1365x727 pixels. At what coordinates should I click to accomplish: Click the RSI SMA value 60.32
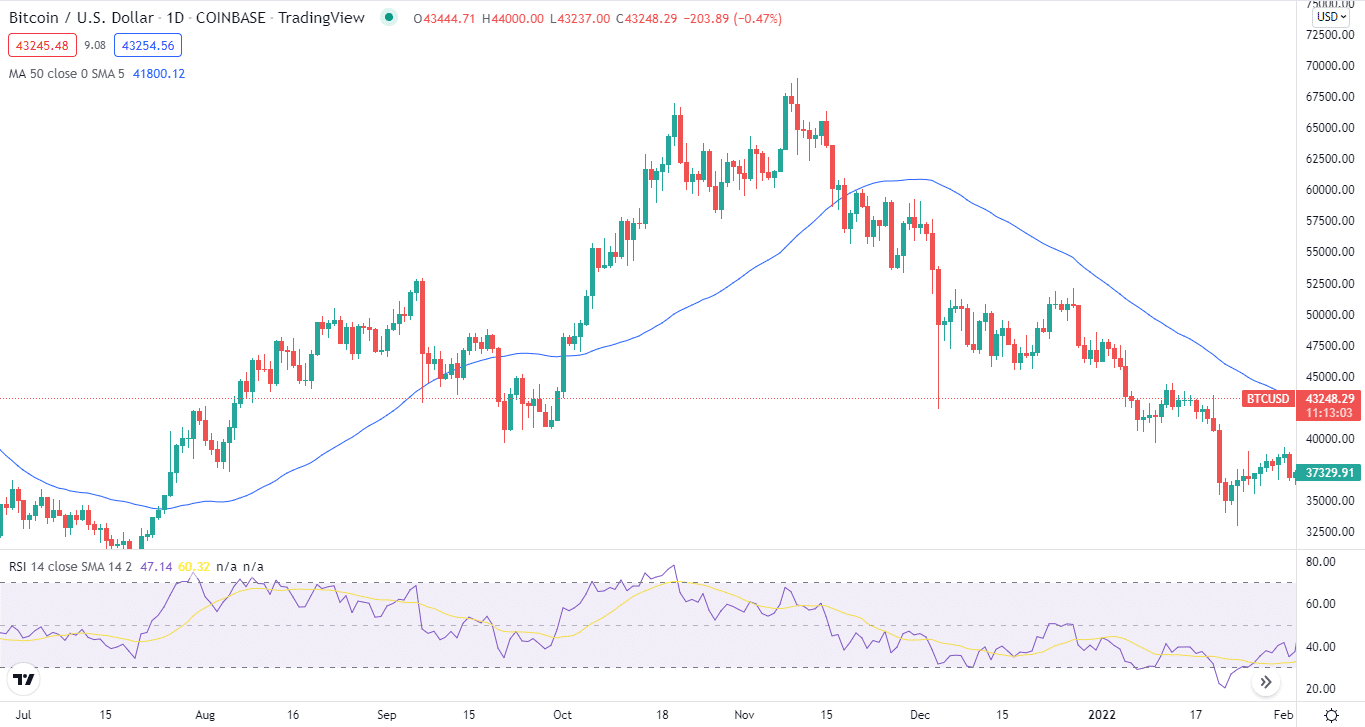click(x=193, y=566)
